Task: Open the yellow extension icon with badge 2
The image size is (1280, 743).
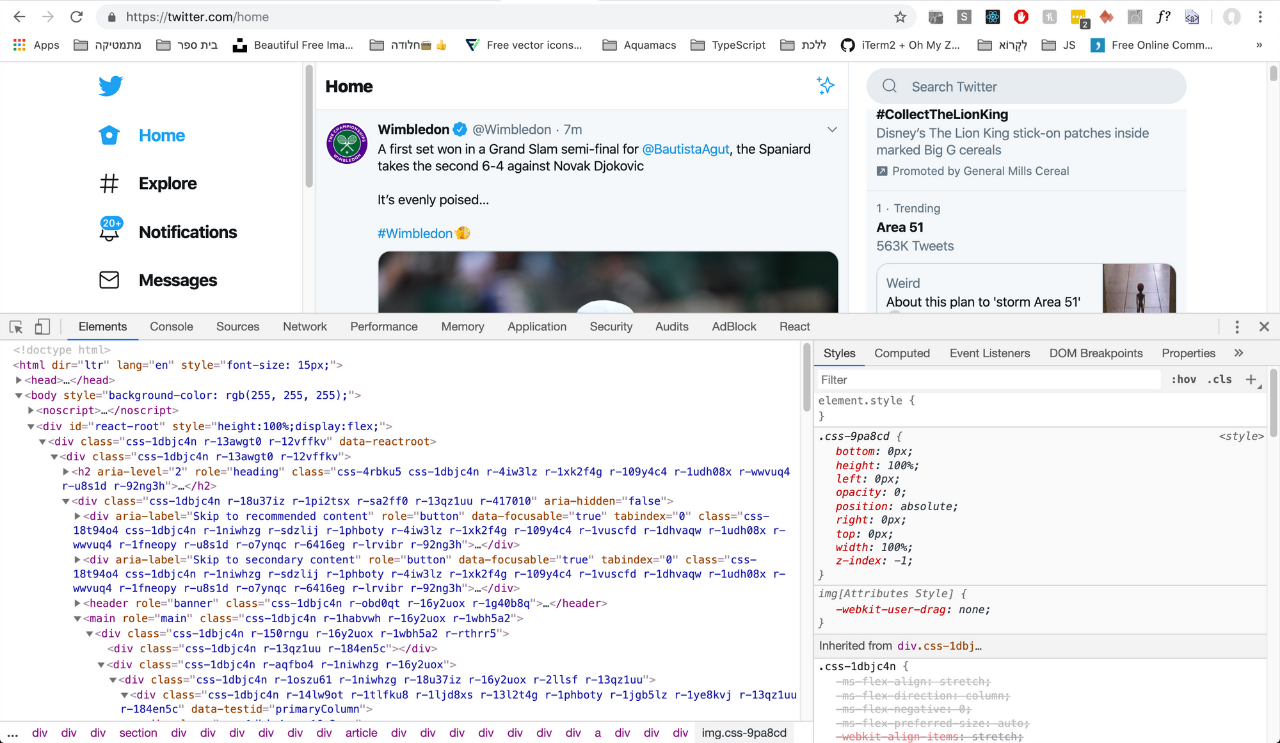Action: pyautogui.click(x=1079, y=18)
